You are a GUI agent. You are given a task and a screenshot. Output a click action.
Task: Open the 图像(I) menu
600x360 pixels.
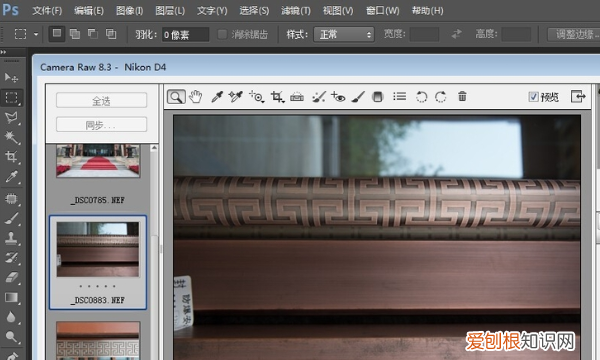point(129,10)
